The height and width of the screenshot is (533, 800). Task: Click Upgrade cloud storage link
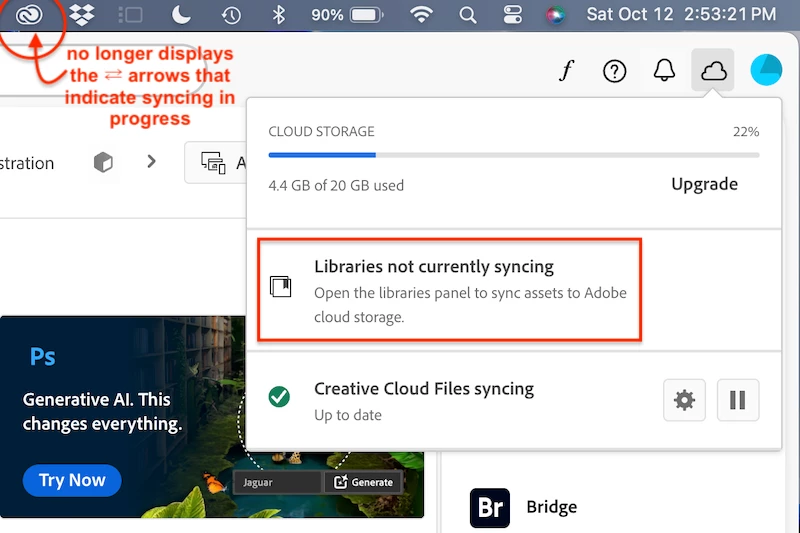(x=704, y=184)
